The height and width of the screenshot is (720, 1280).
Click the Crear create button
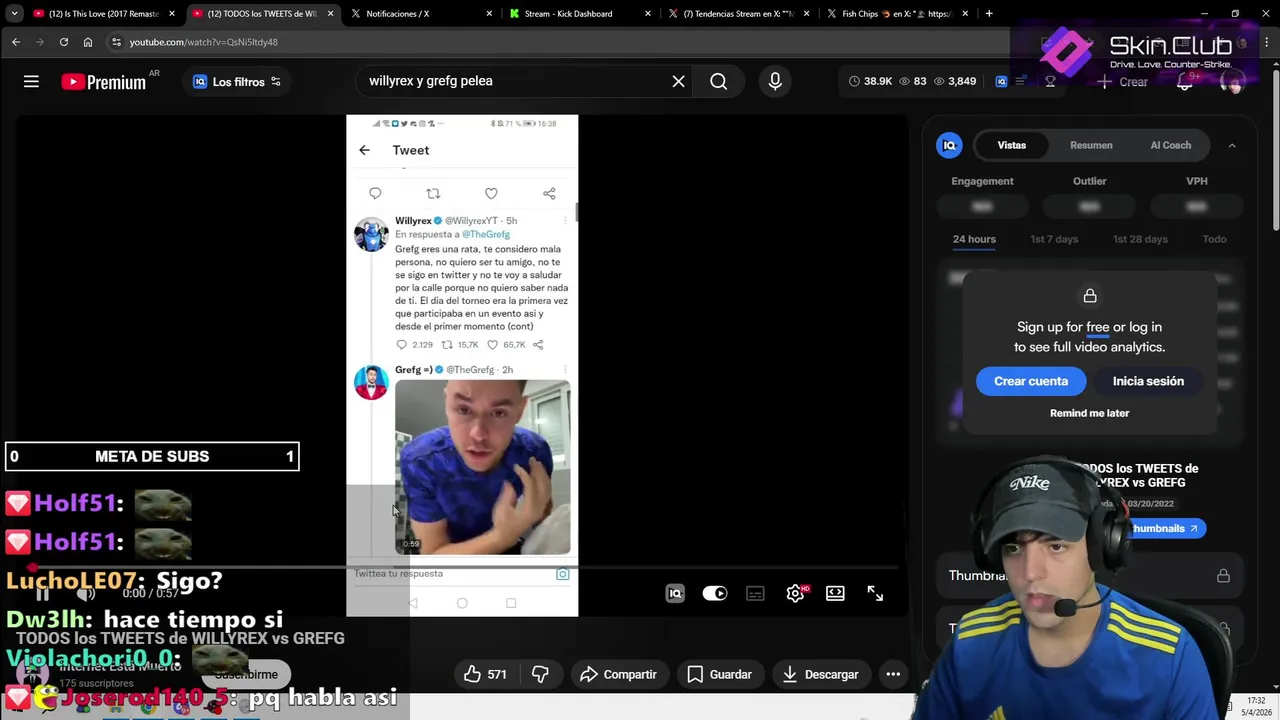pos(1123,82)
